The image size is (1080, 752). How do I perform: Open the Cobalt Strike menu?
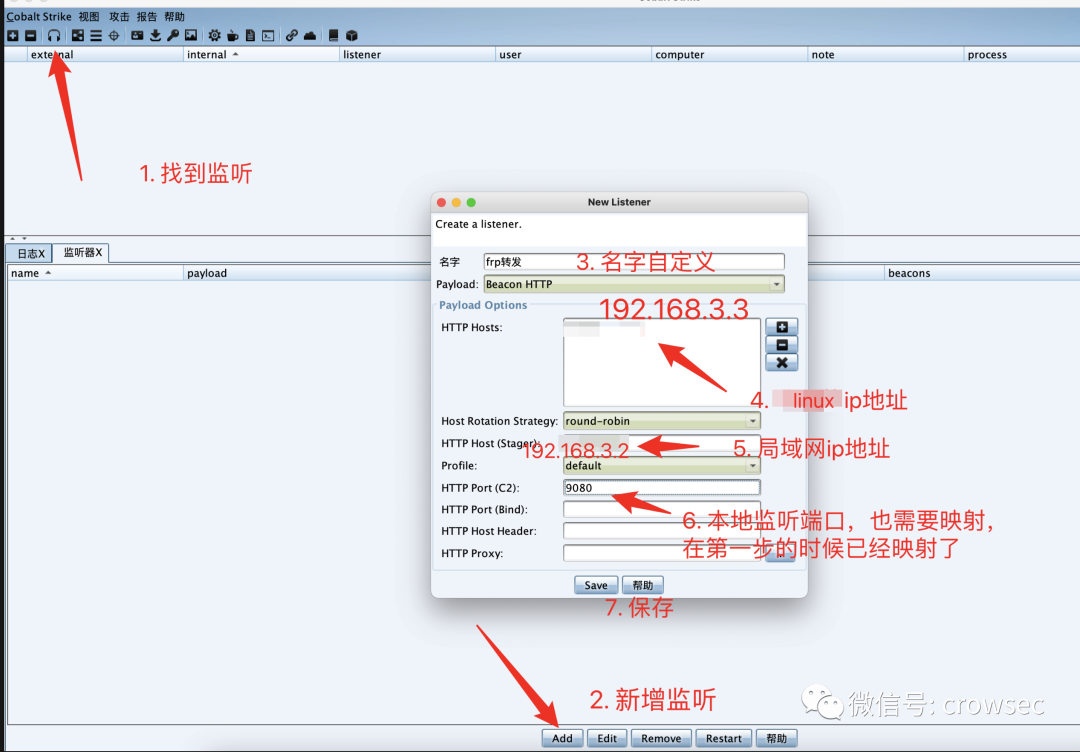click(39, 17)
